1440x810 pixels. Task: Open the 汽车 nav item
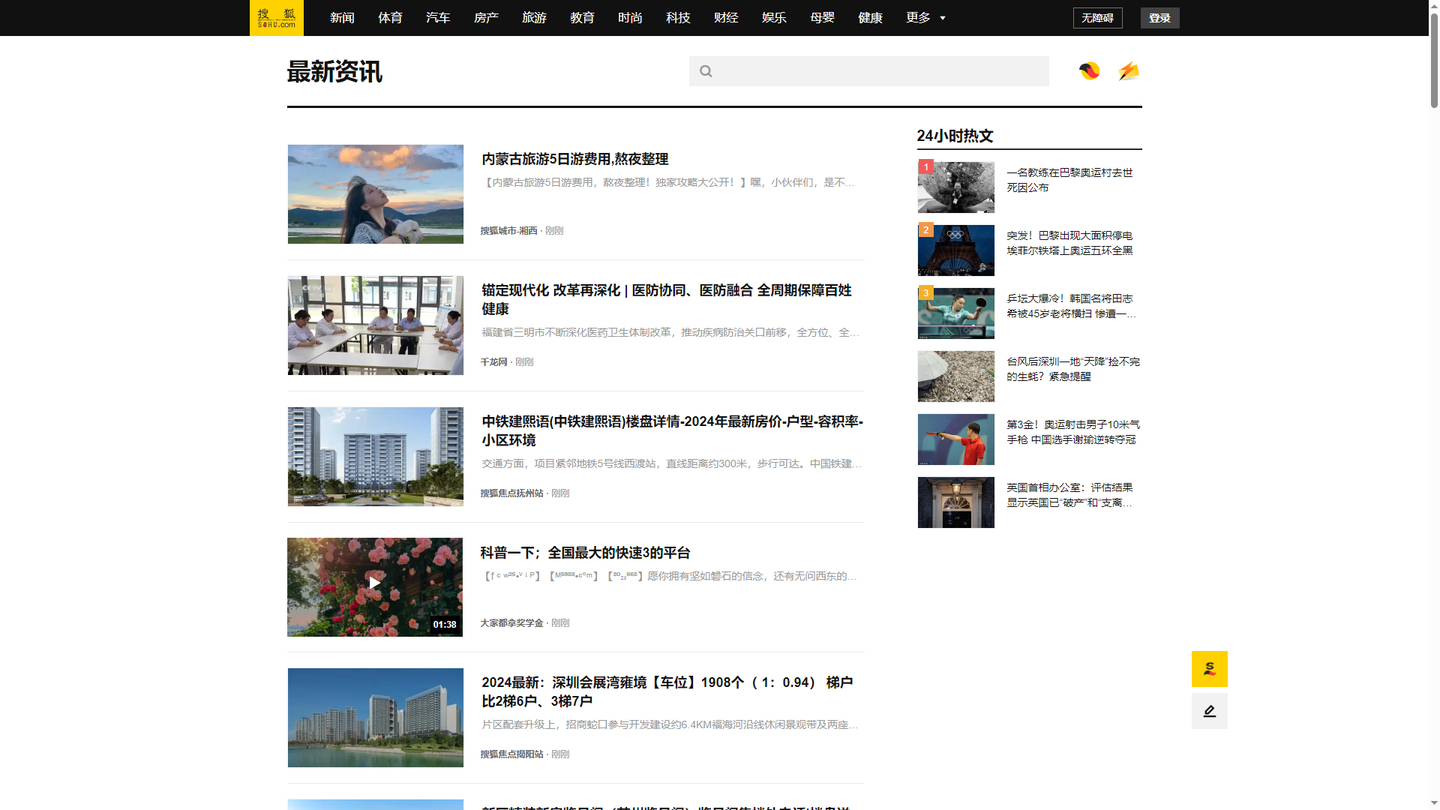(438, 18)
